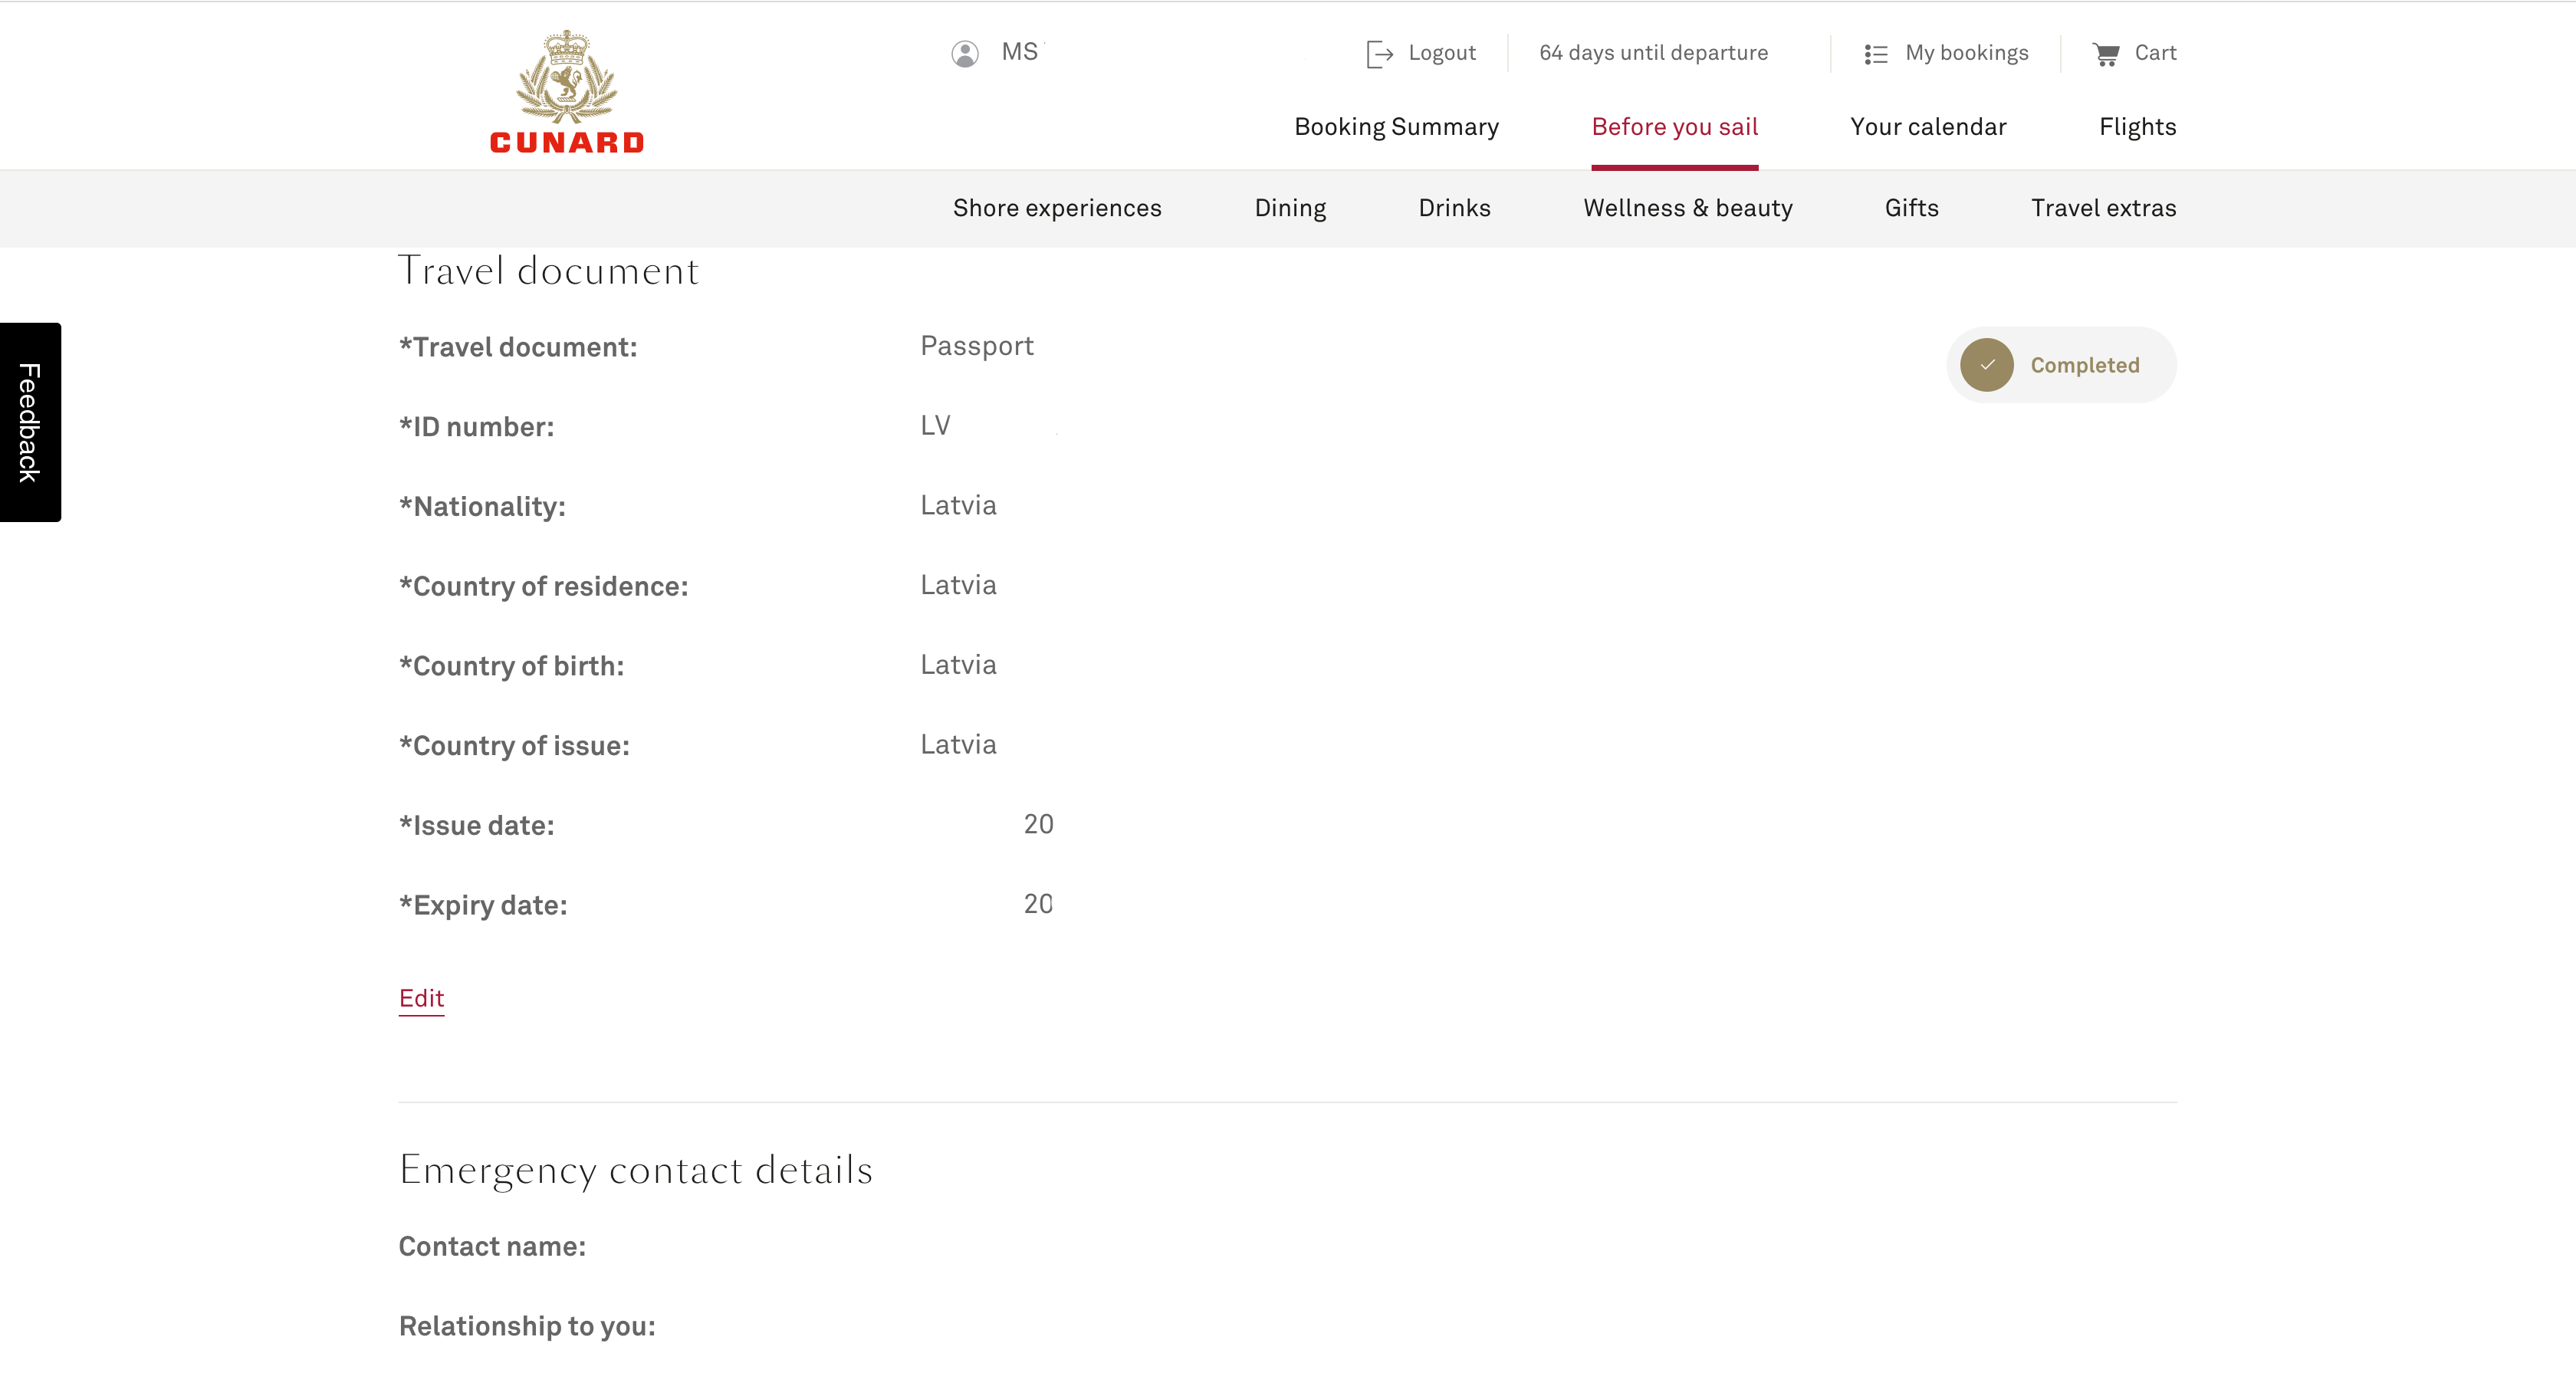Screen dimensions: 2576x1373
Task: Open Travel extras menu item
Action: pos(2103,208)
